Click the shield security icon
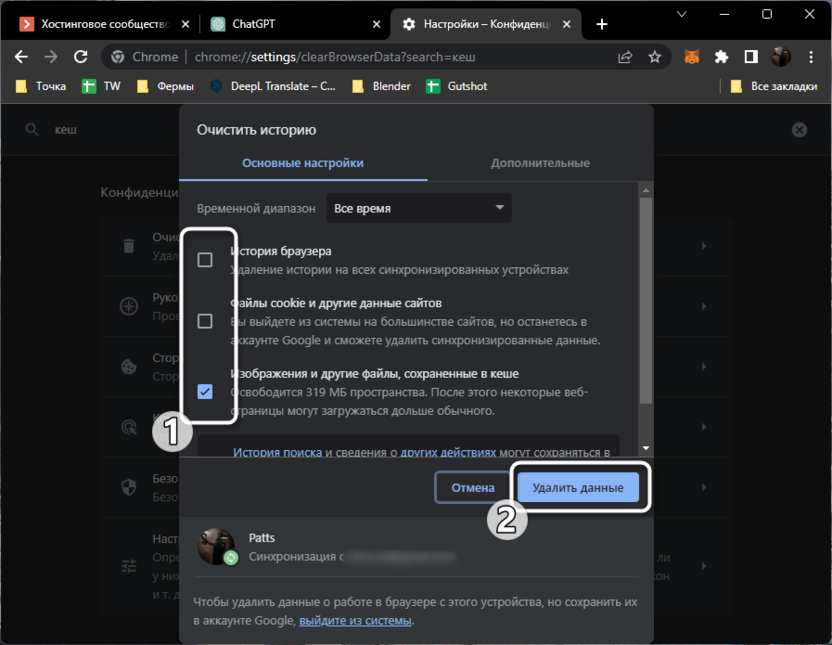Viewport: 832px width, 645px height. (129, 487)
